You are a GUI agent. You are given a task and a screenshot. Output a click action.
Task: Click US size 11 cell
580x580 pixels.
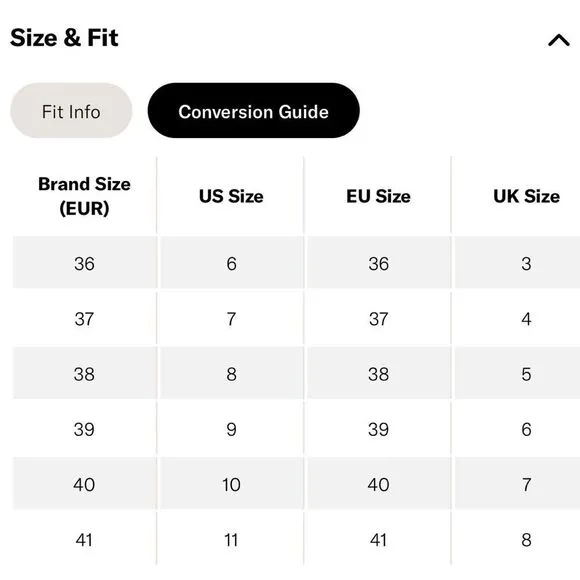(232, 539)
